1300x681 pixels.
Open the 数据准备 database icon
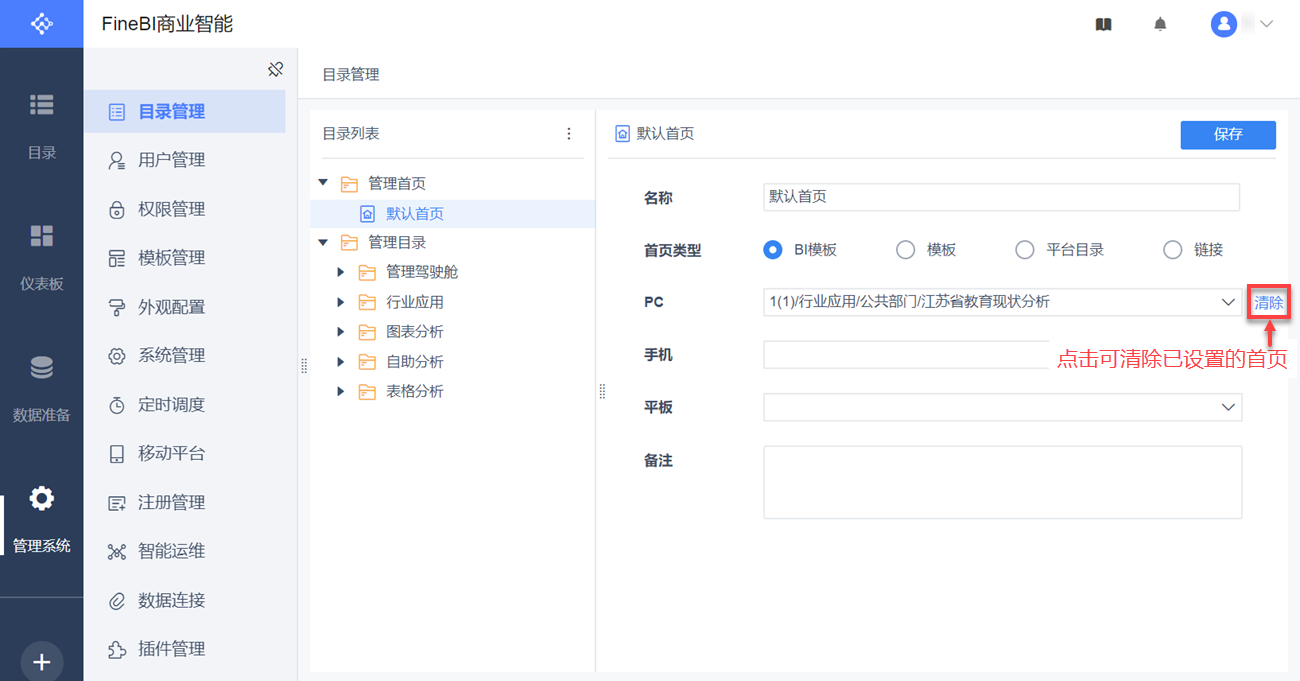coord(41,369)
